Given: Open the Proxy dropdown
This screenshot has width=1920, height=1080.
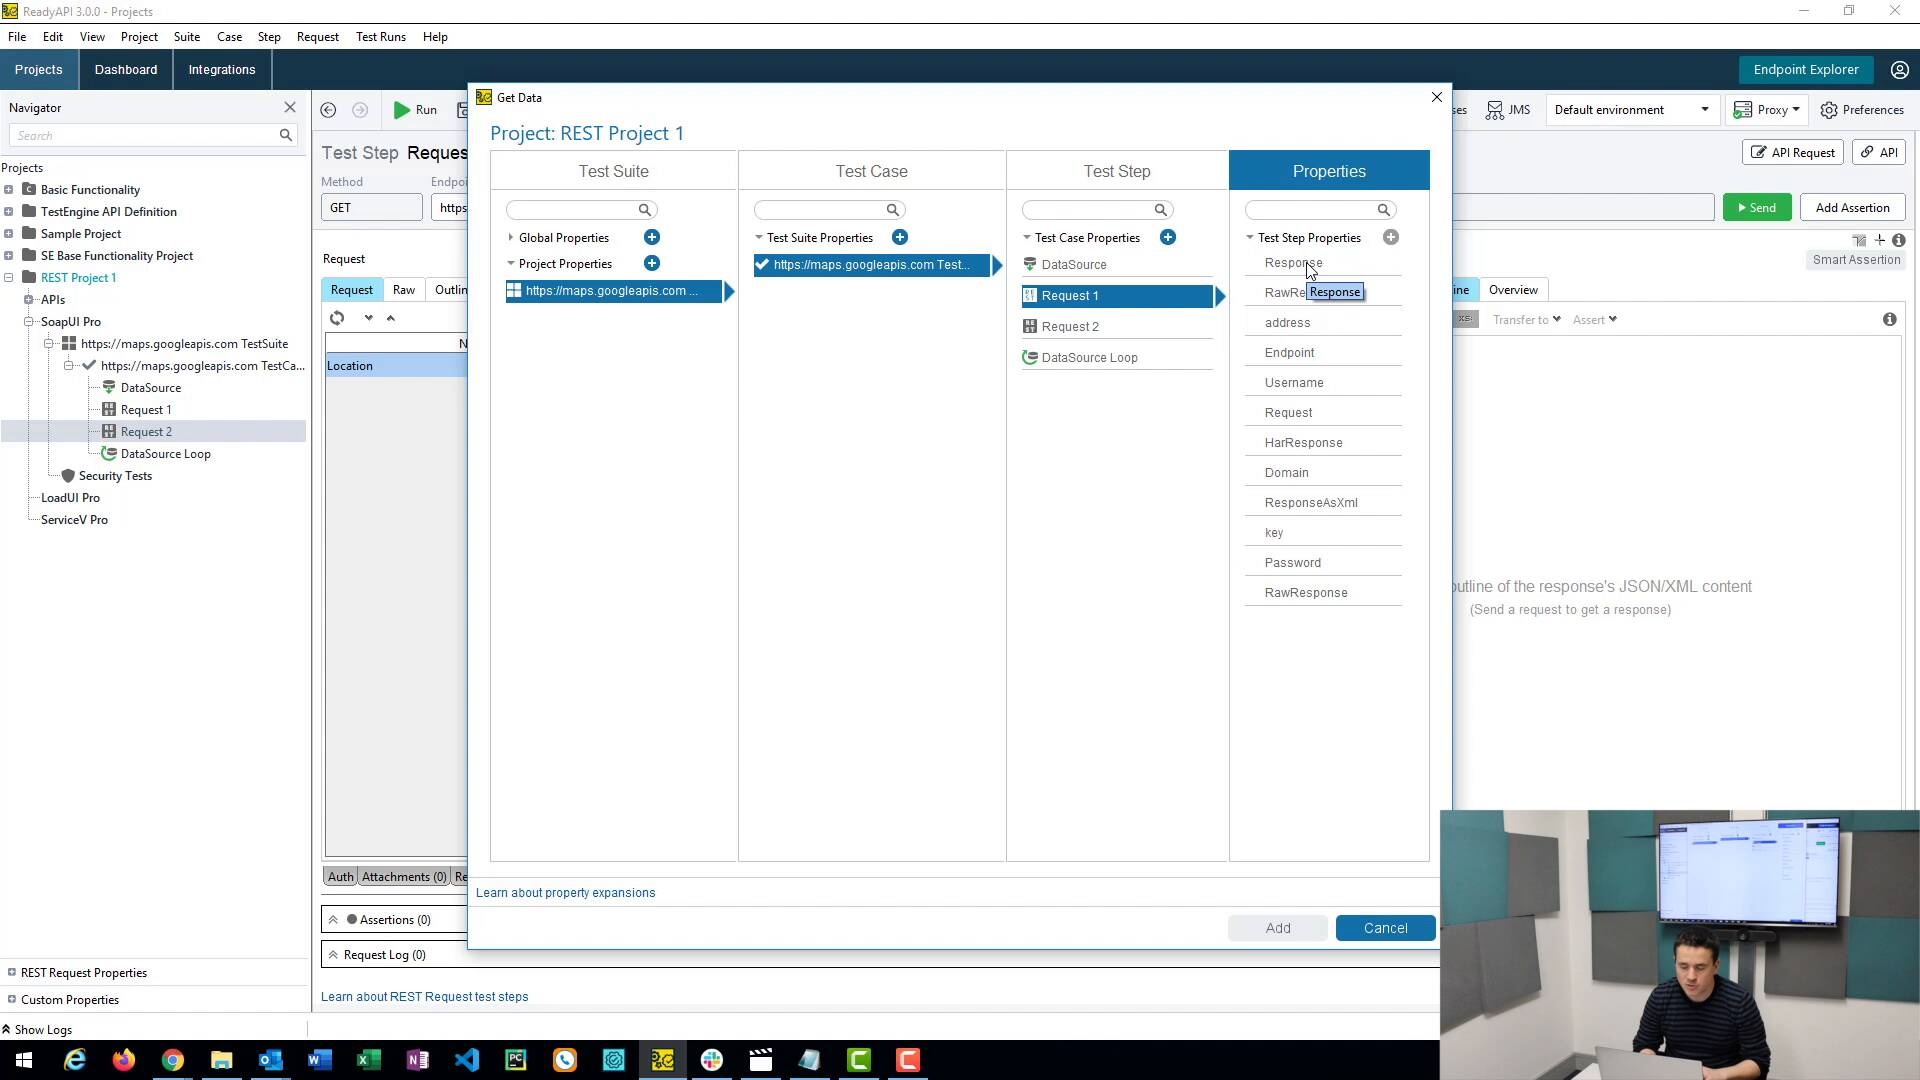Looking at the screenshot, I should (1766, 110).
